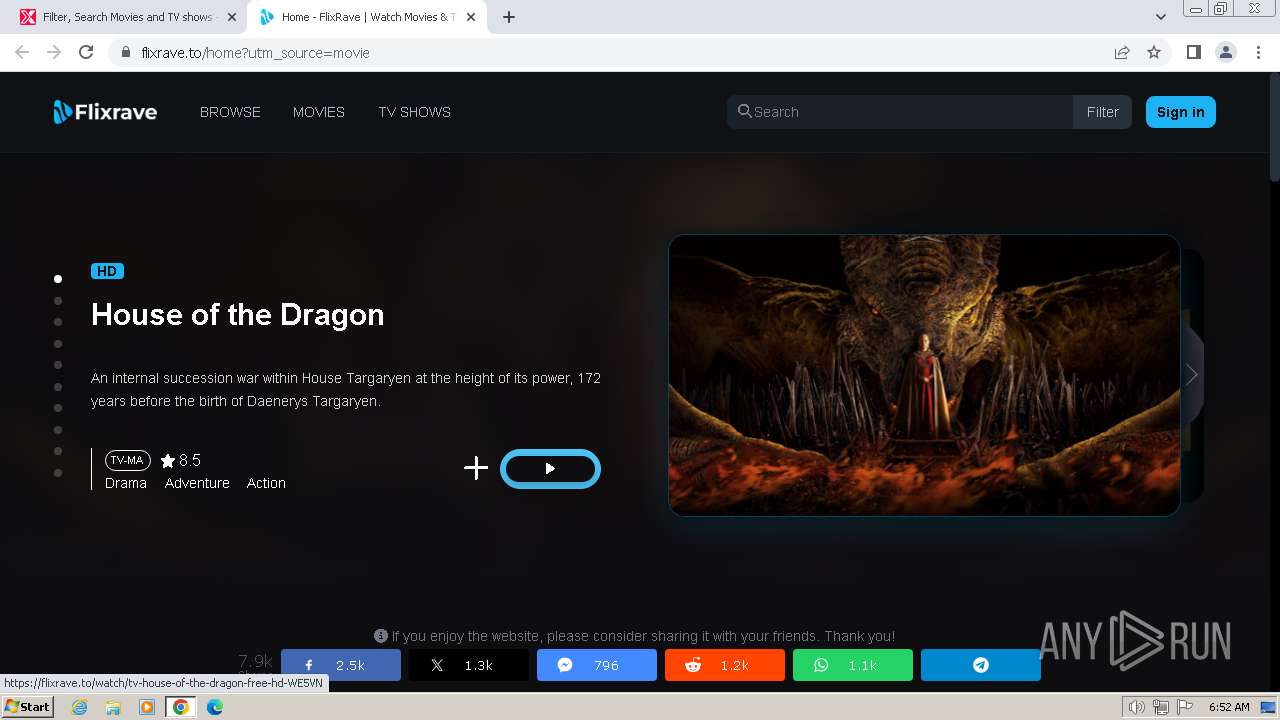Image resolution: width=1280 pixels, height=720 pixels.
Task: Click the Flixrave logo
Action: pyautogui.click(x=105, y=112)
